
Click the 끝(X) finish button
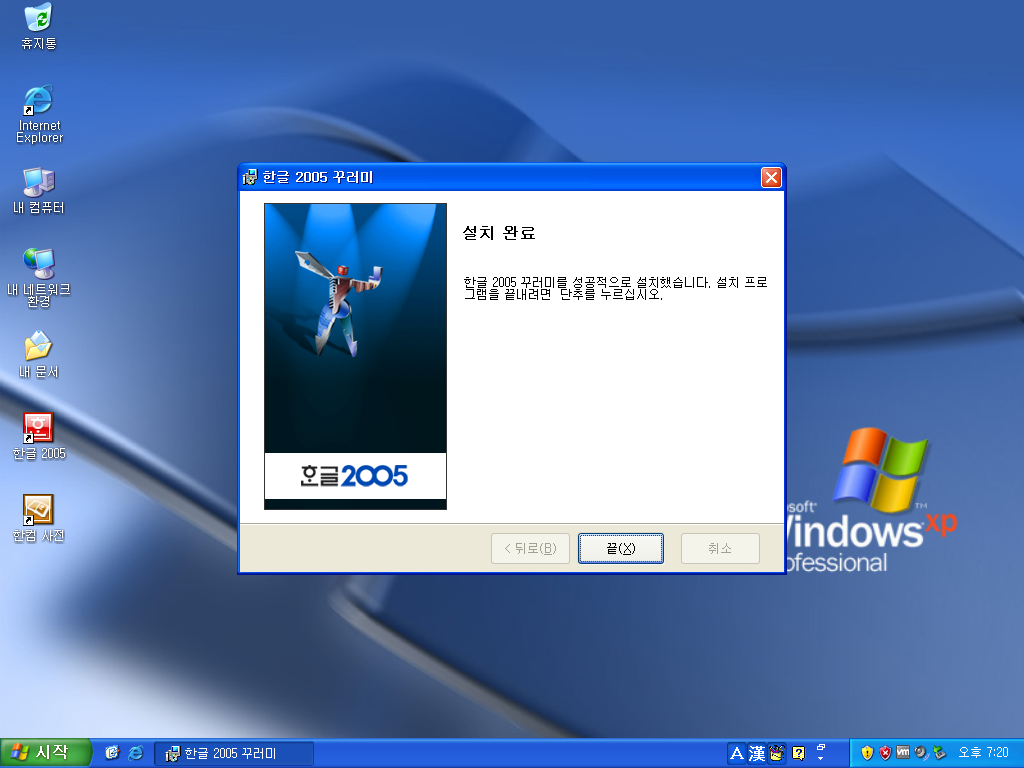pos(620,548)
